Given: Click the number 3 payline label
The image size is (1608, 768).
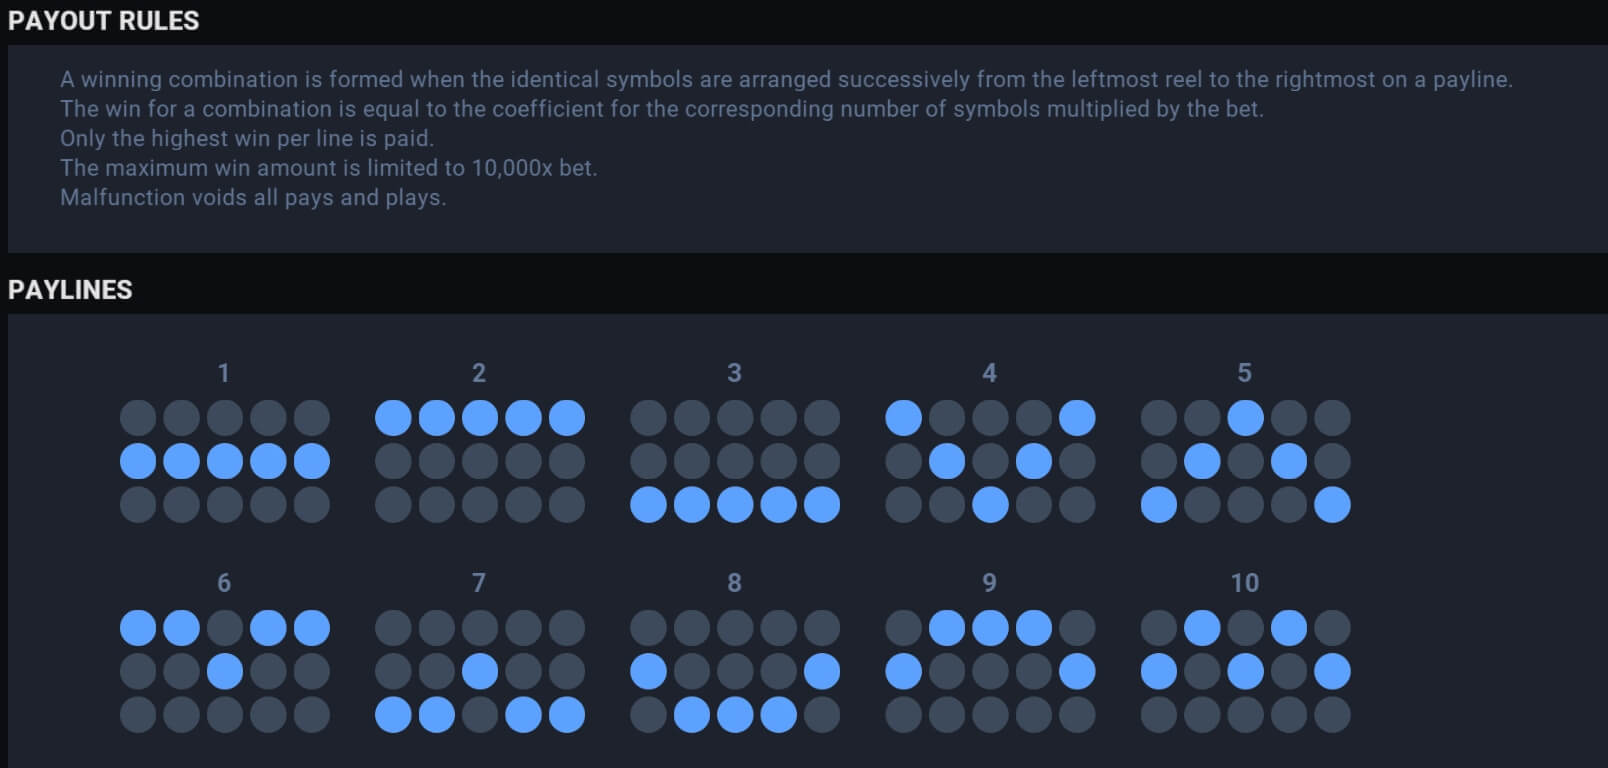Looking at the screenshot, I should coord(734,373).
